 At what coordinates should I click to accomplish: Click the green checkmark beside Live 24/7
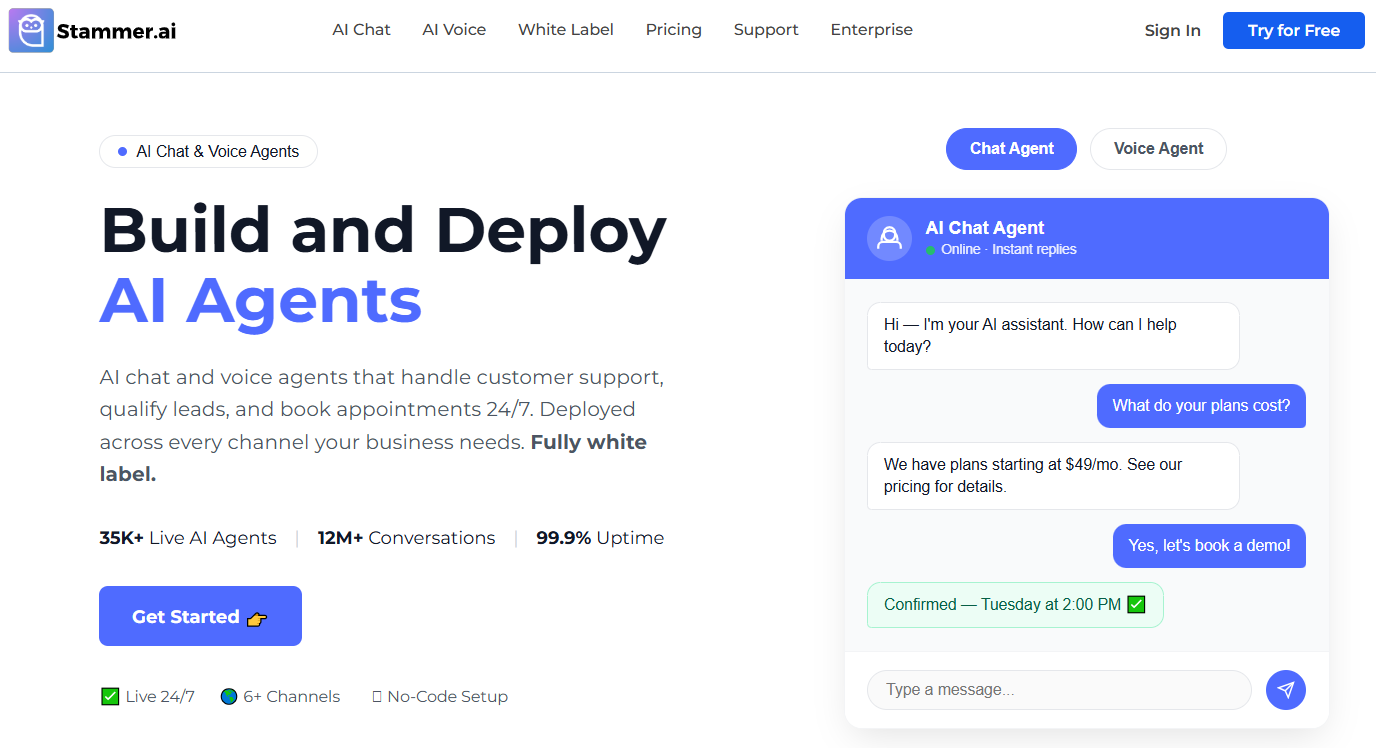pos(110,696)
